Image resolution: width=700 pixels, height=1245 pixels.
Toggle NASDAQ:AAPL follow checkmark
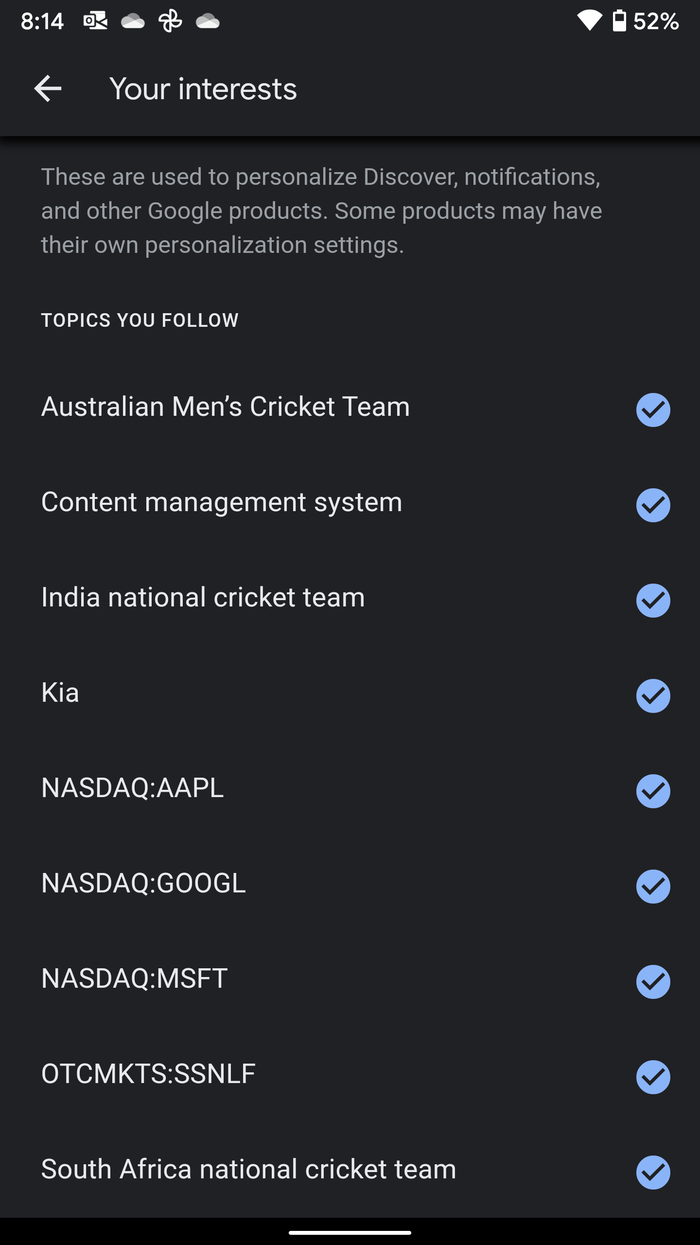(x=653, y=791)
